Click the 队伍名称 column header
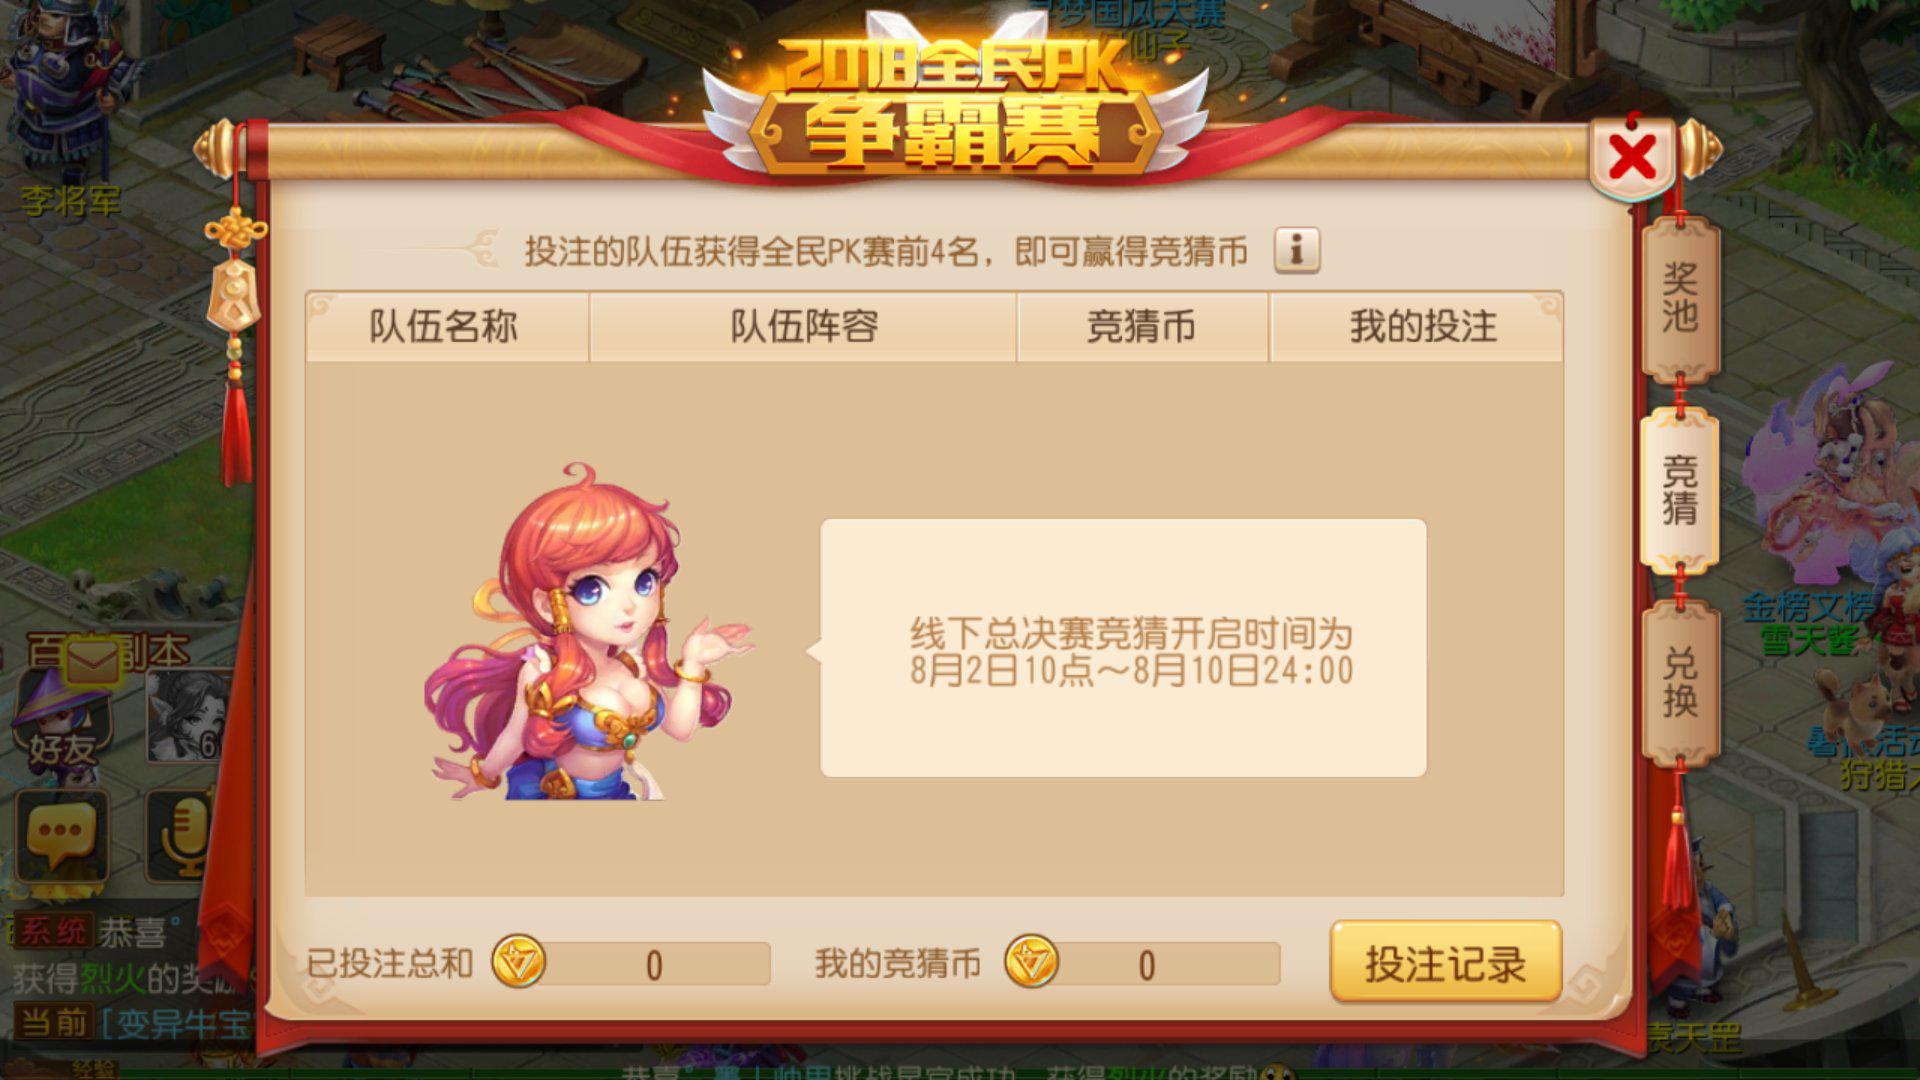This screenshot has height=1080, width=1920. click(446, 326)
